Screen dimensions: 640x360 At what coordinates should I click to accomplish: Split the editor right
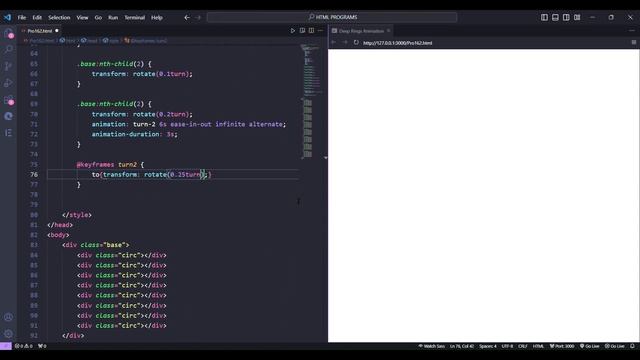pyautogui.click(x=311, y=31)
